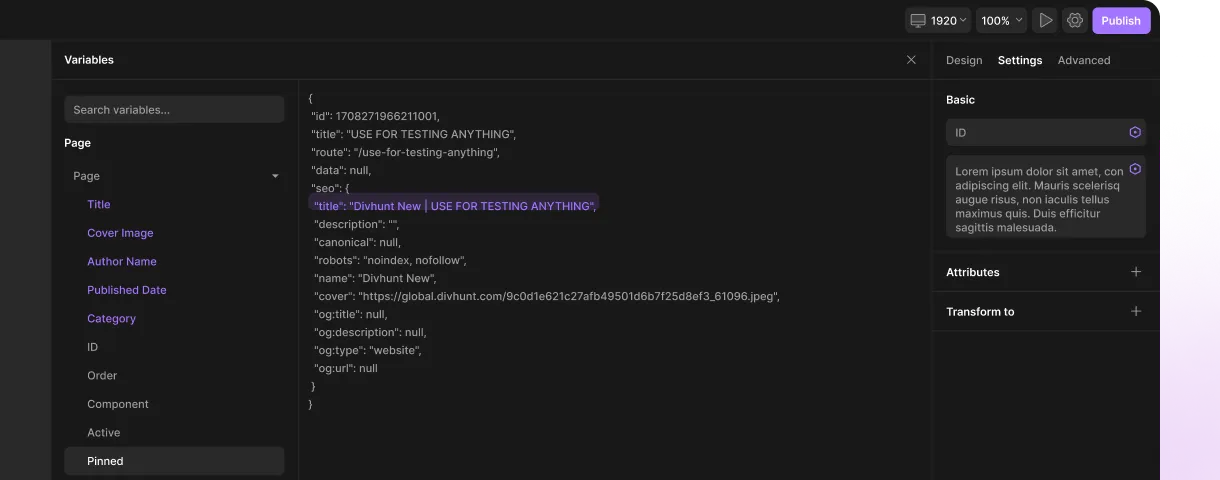Focus the Search variables field
Screen dimensions: 1220x480
point(174,109)
